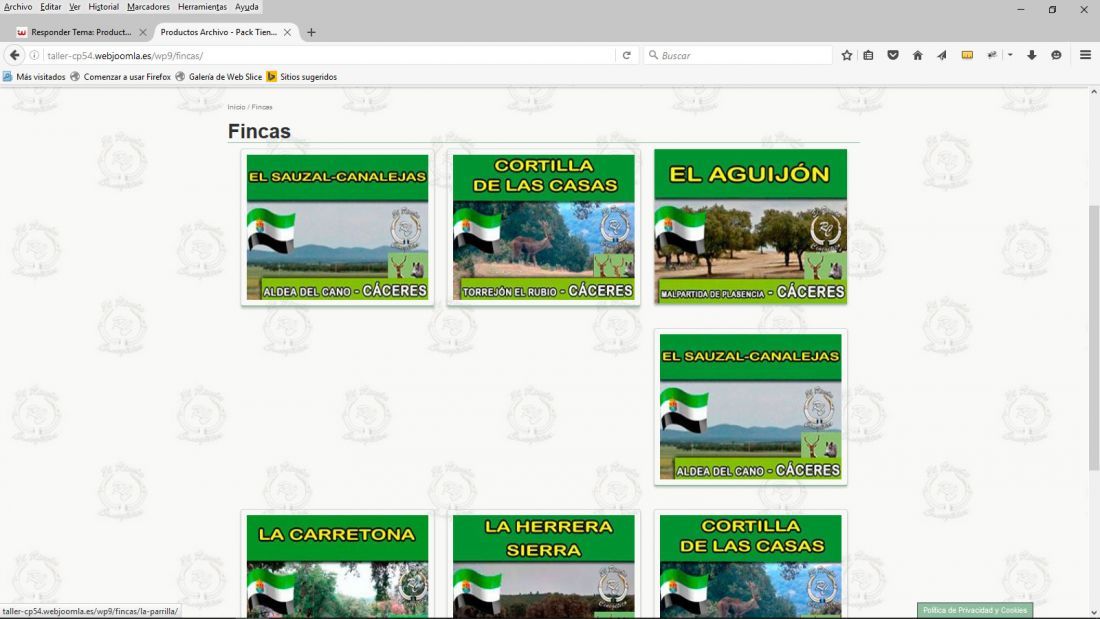Click the yellow toolbar extension icon
Screen dimensions: 1100x619
tap(967, 55)
